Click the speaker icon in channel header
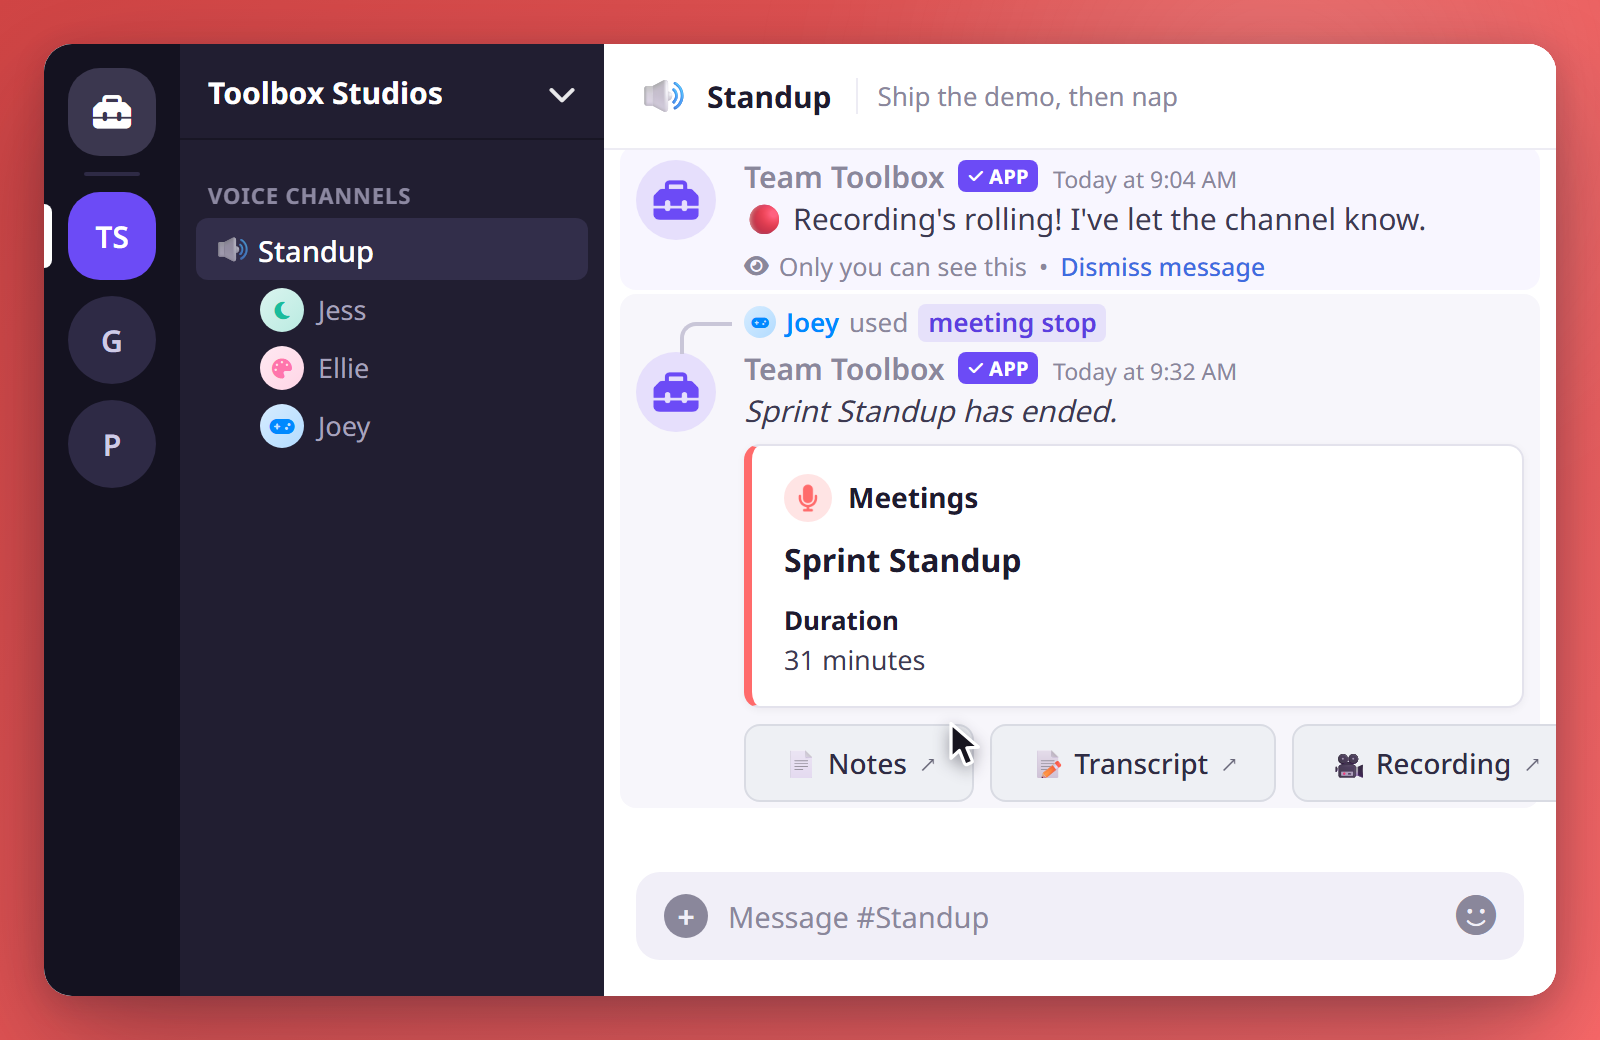Image resolution: width=1600 pixels, height=1040 pixels. pyautogui.click(x=663, y=96)
